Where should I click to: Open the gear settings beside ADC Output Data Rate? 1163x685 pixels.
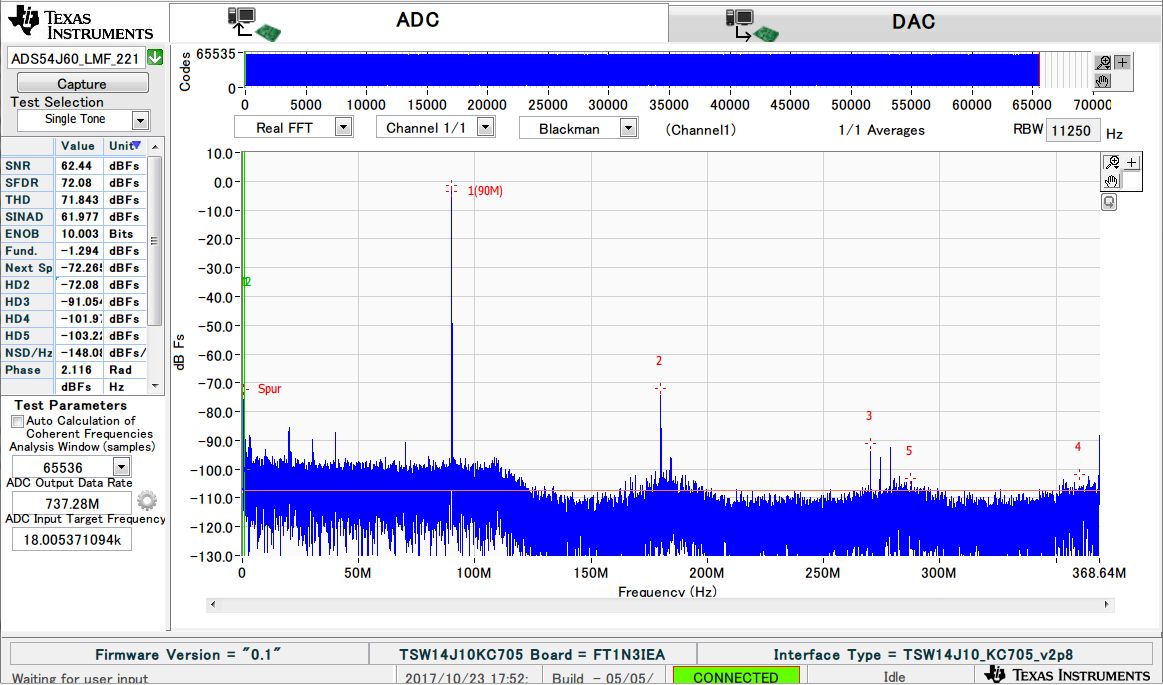(x=147, y=501)
